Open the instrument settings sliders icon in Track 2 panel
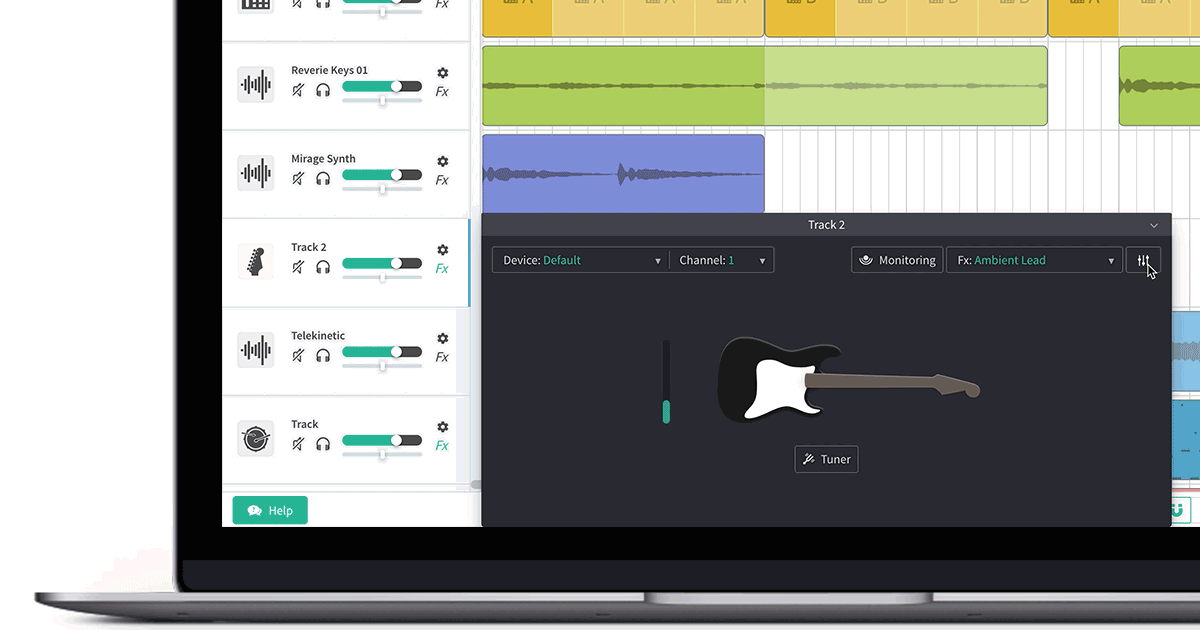 pos(1144,259)
